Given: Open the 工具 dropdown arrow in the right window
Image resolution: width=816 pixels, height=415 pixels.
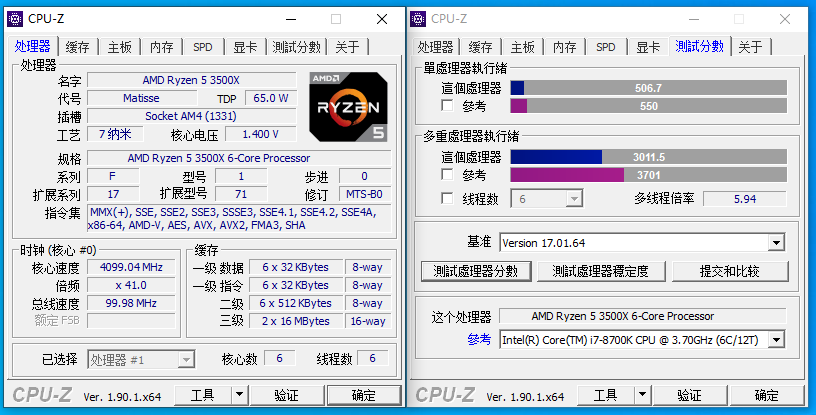Looking at the screenshot, I should (642, 395).
